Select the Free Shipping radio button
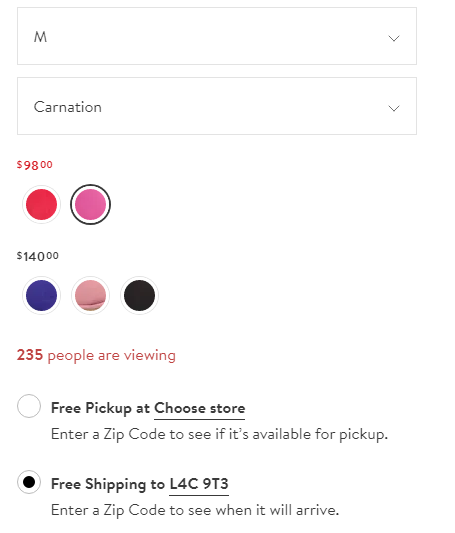 [x=29, y=482]
